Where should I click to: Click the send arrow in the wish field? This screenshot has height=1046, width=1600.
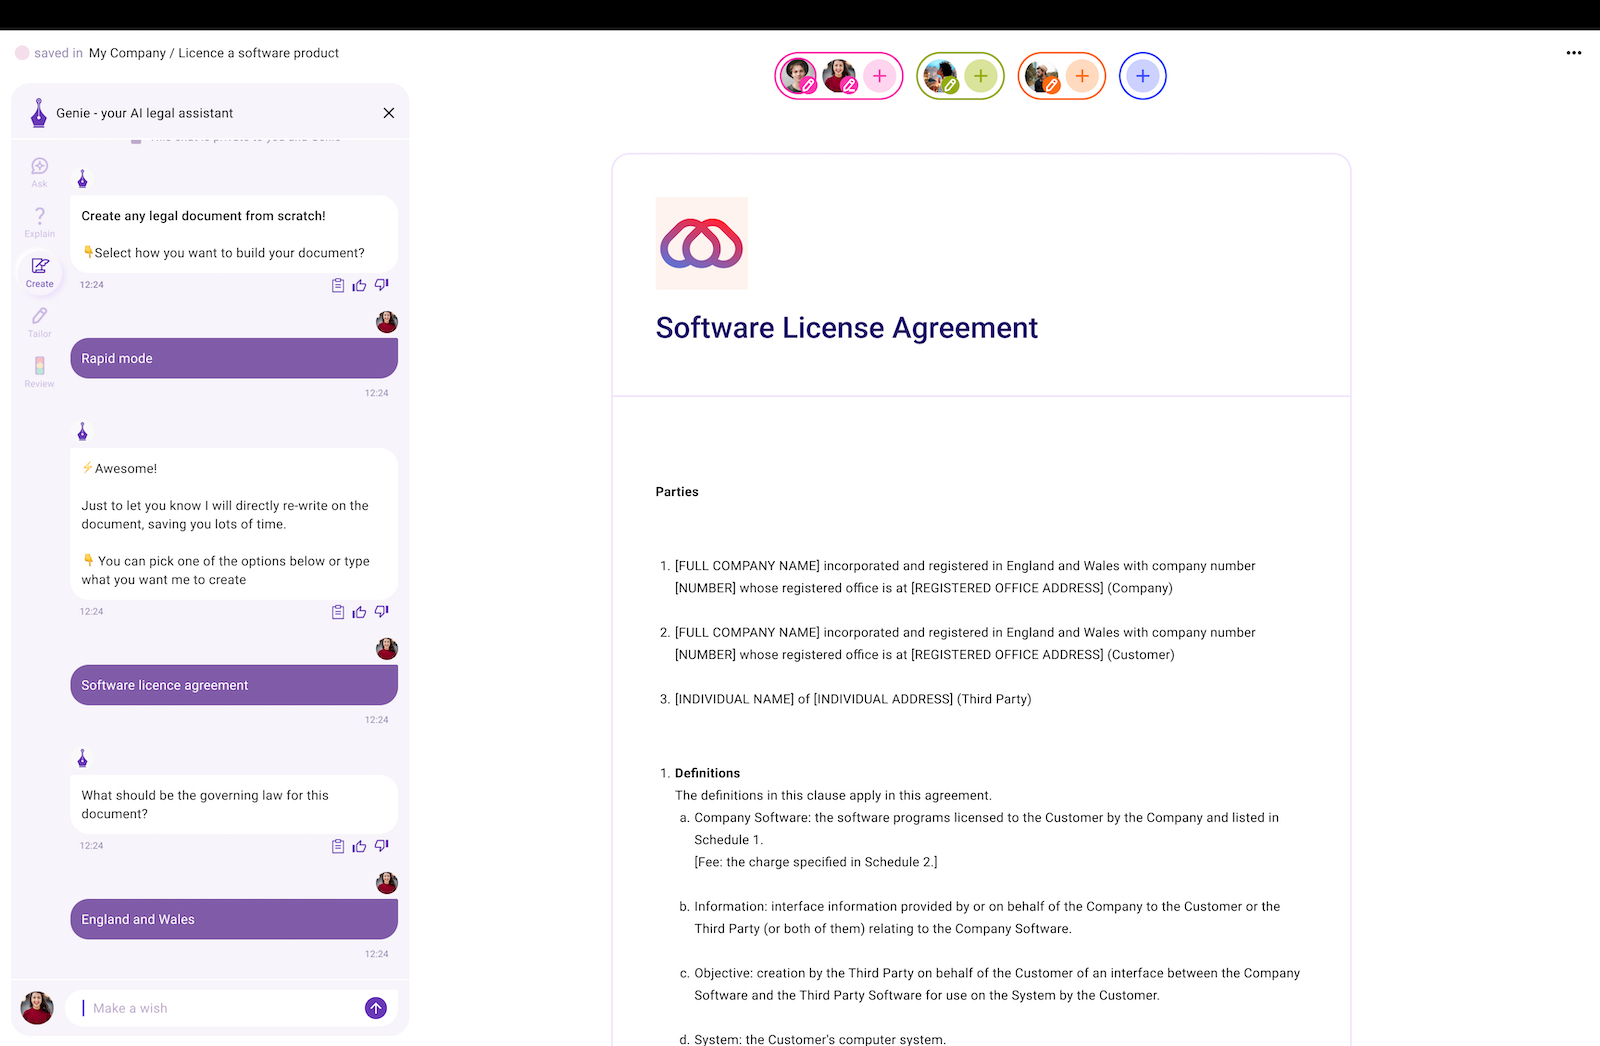coord(375,1008)
